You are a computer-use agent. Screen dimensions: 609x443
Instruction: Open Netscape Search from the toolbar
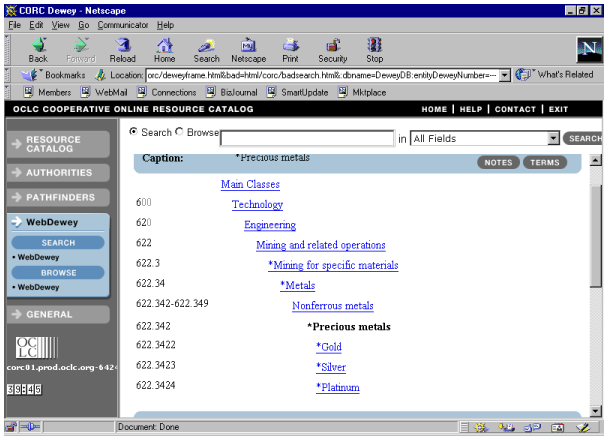tap(207, 50)
